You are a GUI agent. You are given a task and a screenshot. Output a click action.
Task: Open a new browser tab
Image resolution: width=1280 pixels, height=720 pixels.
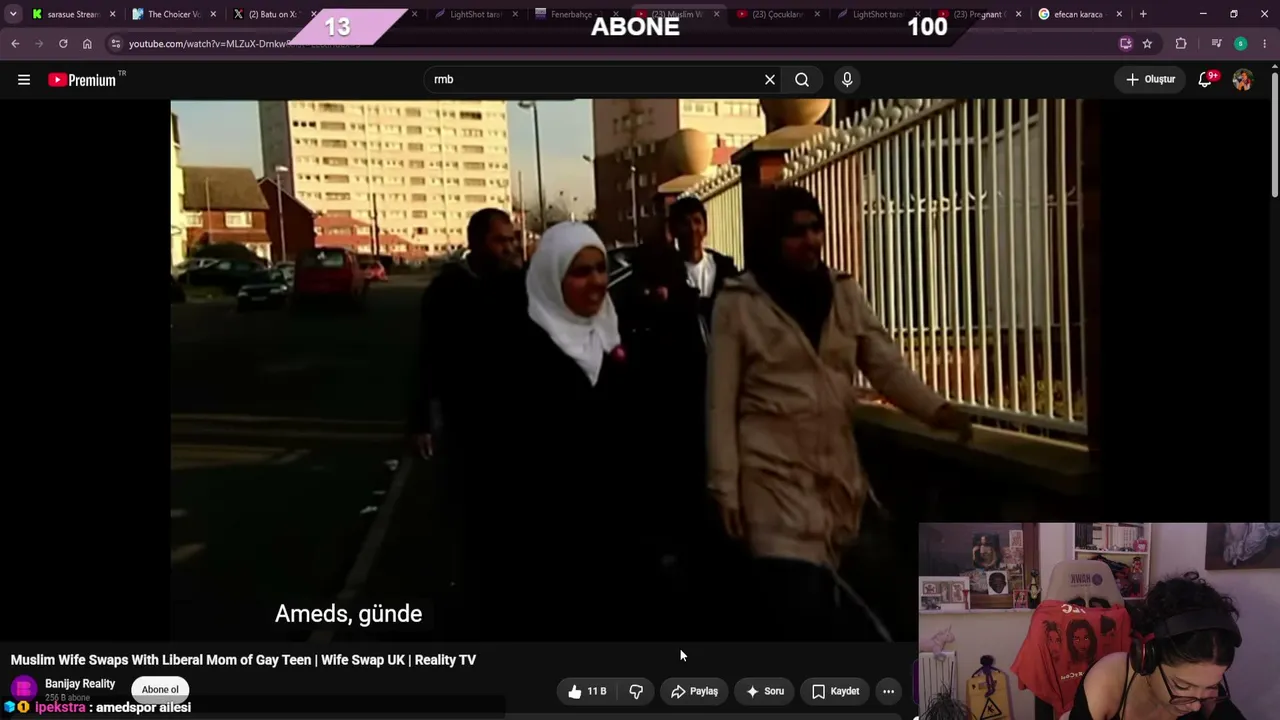point(1143,14)
